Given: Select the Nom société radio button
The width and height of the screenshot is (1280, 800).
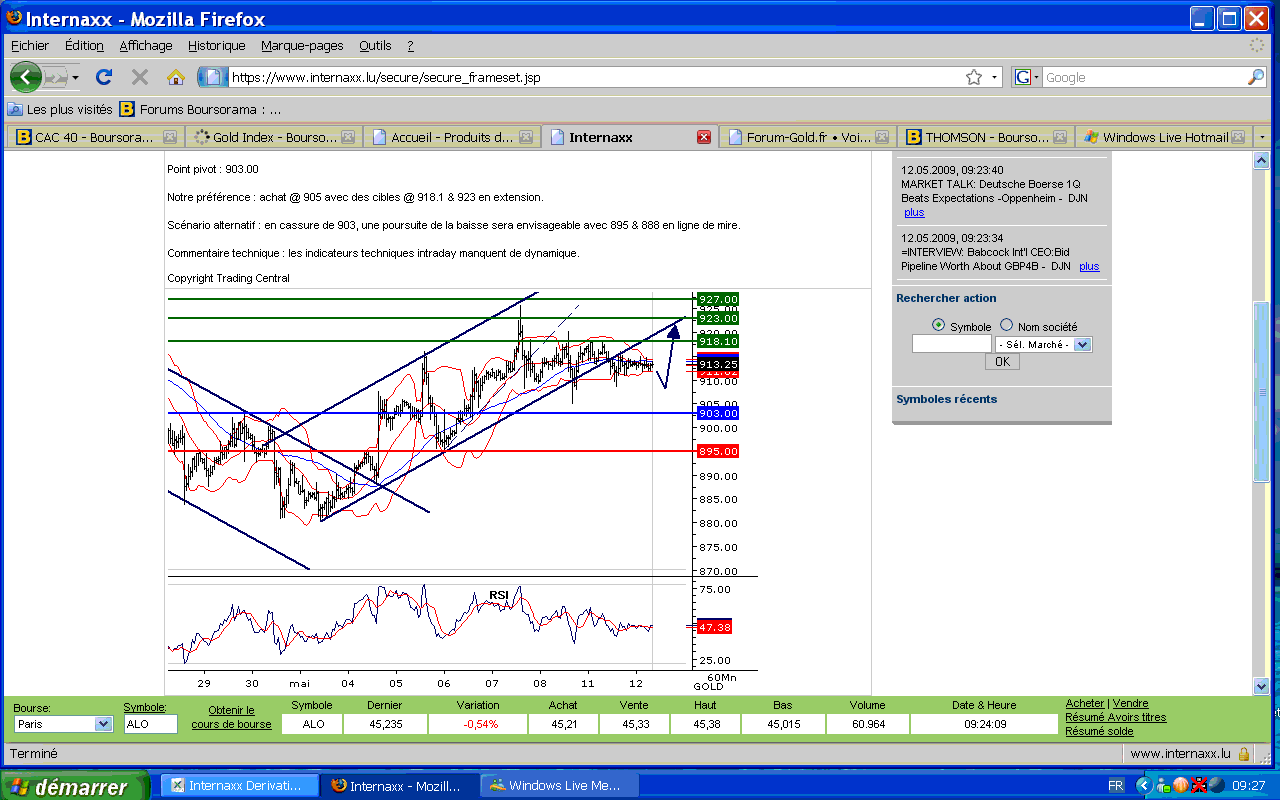Looking at the screenshot, I should click(x=1006, y=326).
